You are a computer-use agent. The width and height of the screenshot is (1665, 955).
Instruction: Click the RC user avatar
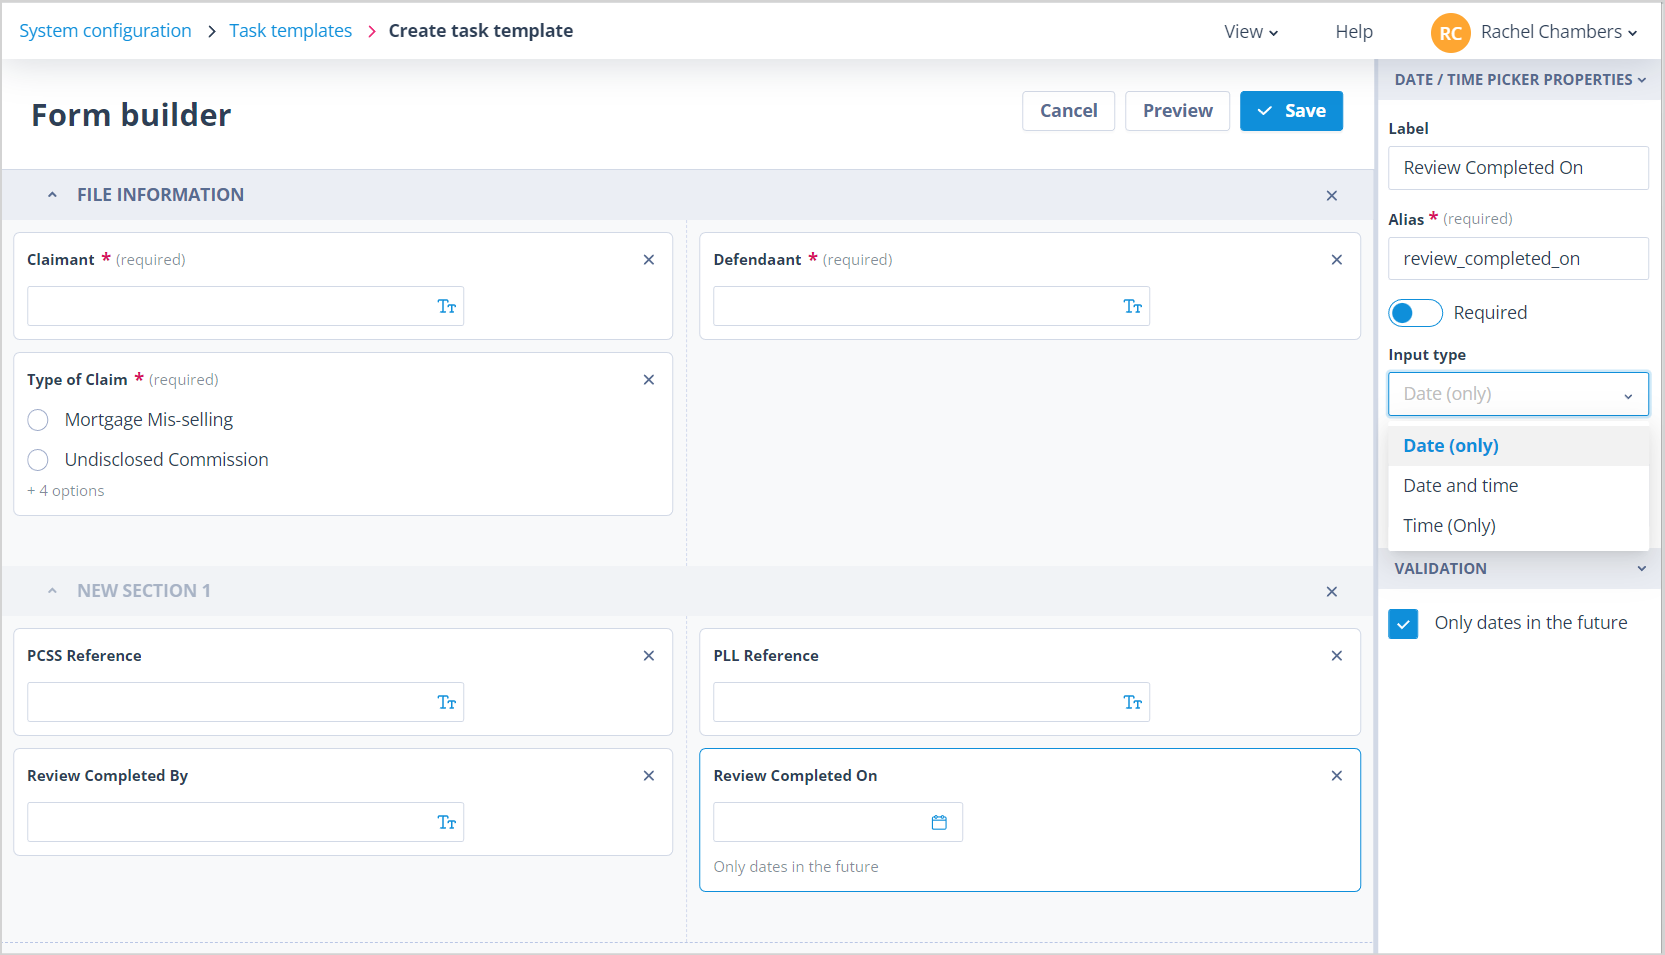click(x=1451, y=33)
